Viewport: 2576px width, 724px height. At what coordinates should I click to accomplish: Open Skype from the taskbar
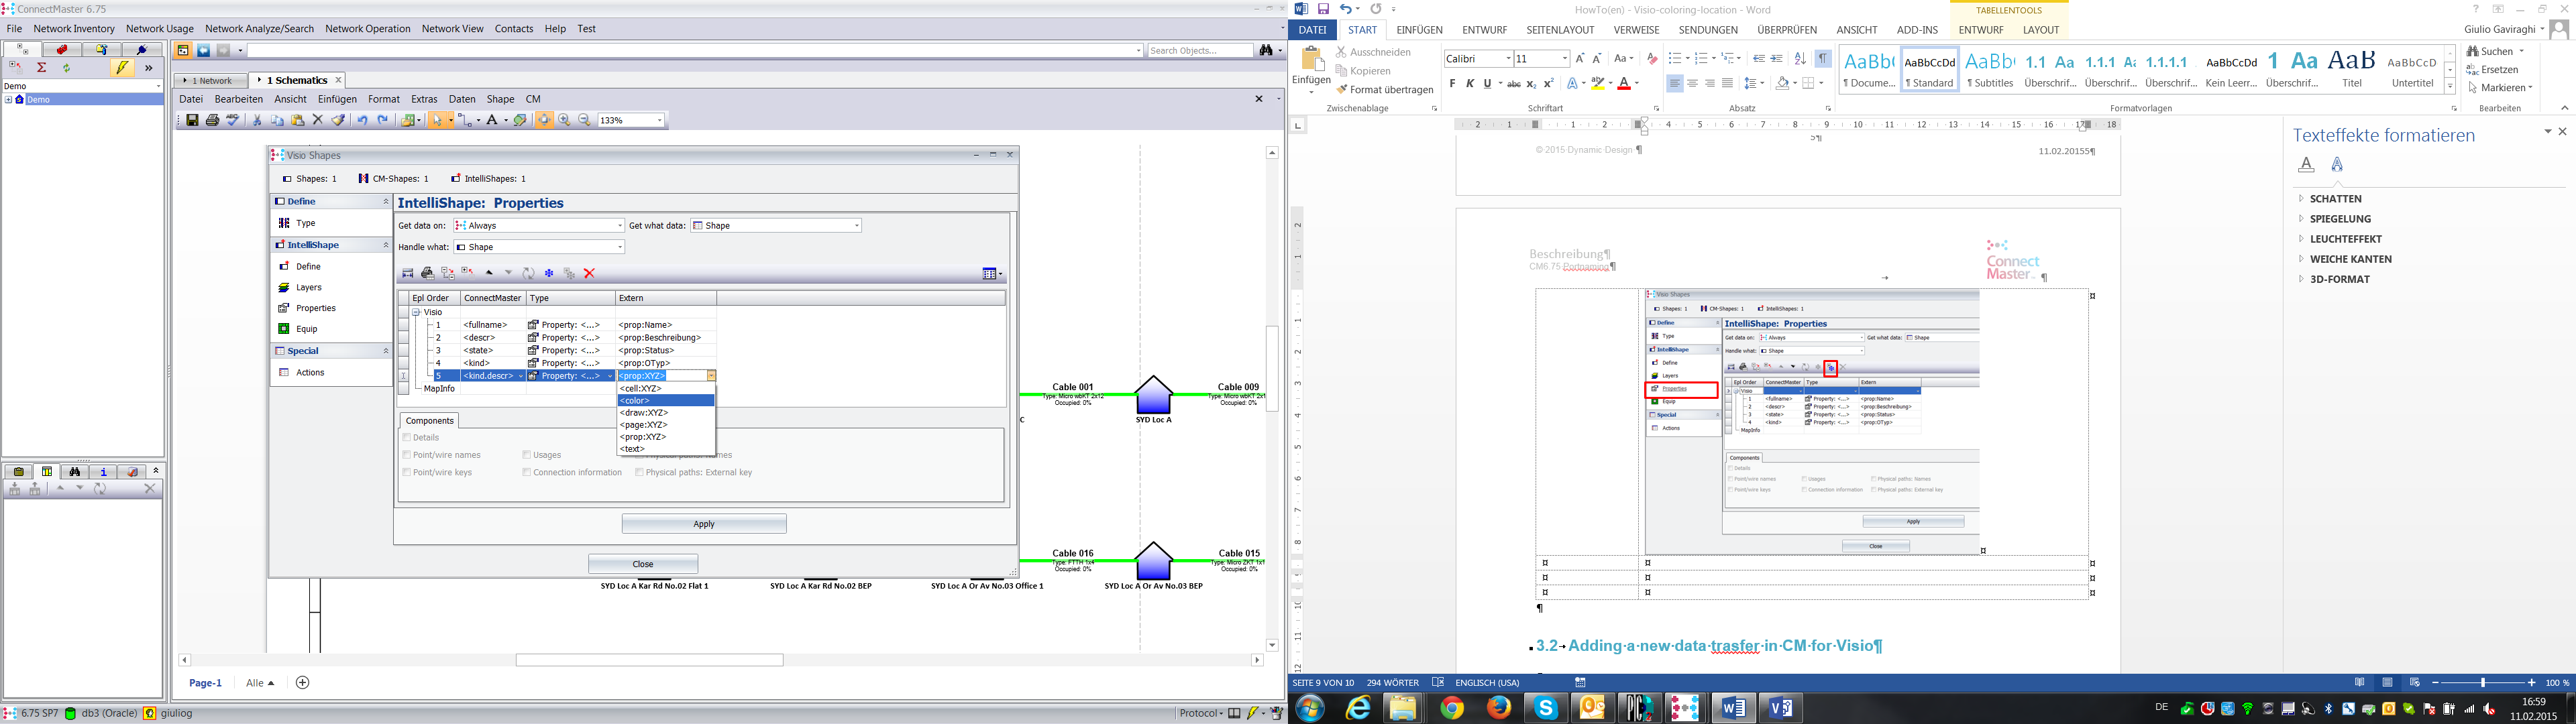1546,708
